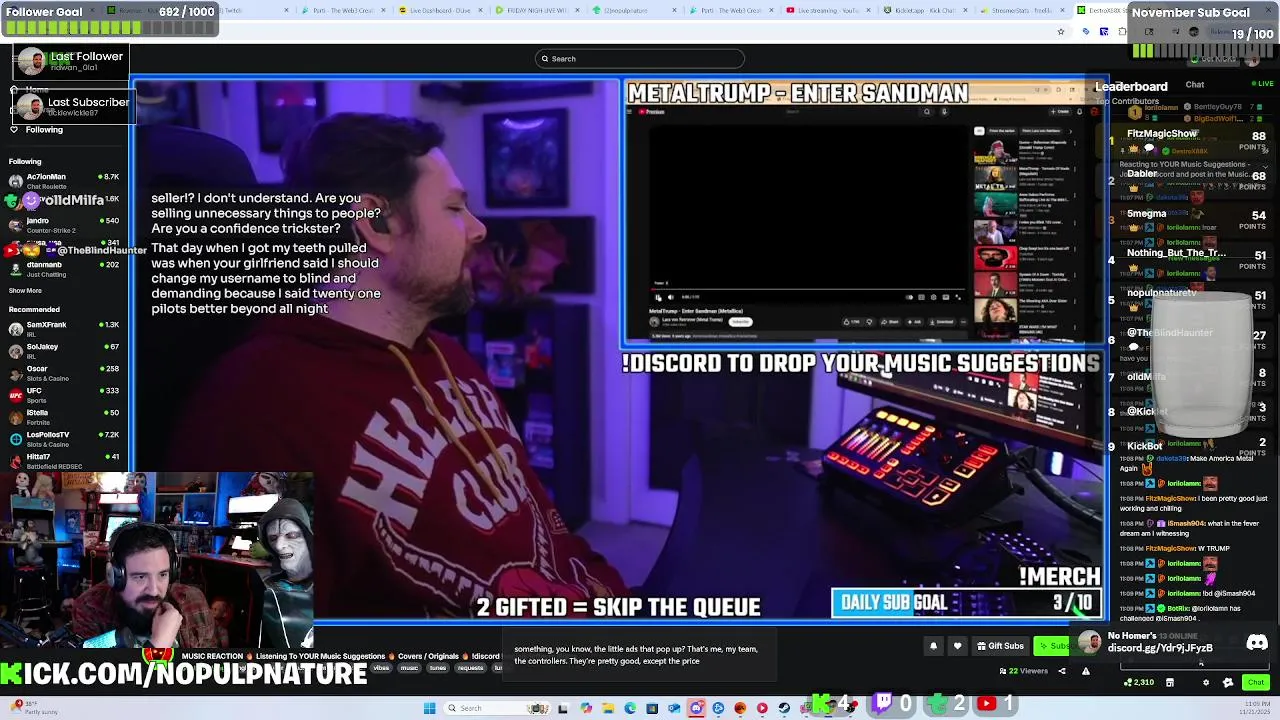This screenshot has height=720, width=1280.
Task: Open the shop icon beside points balance
Action: [x=1169, y=683]
